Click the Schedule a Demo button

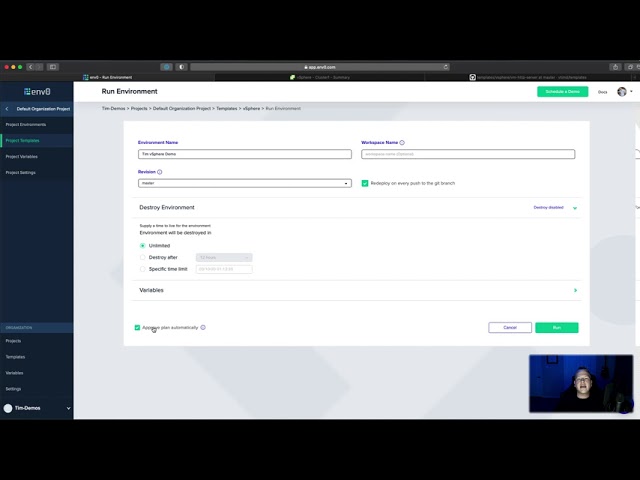point(562,91)
